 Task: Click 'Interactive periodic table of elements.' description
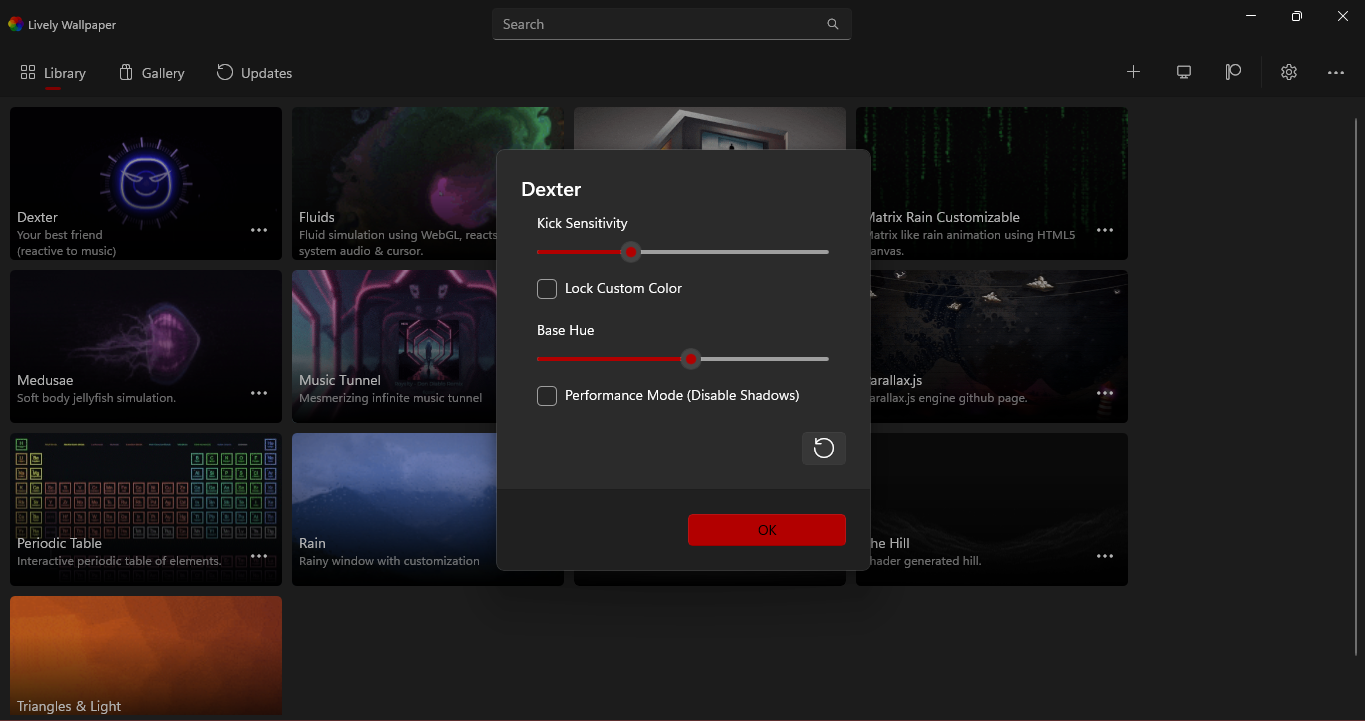[x=119, y=561]
